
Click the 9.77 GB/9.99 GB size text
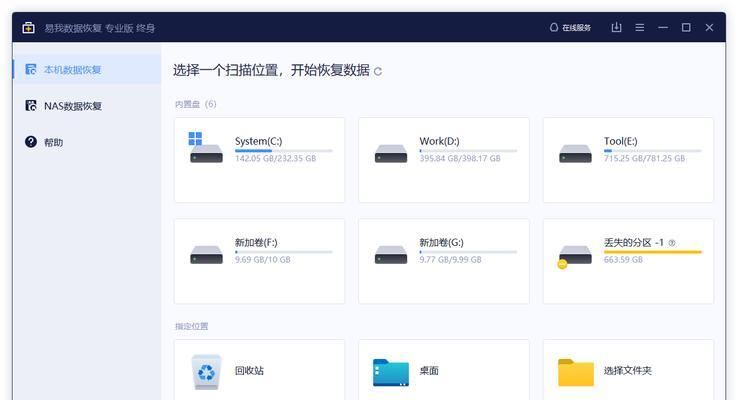pos(450,260)
